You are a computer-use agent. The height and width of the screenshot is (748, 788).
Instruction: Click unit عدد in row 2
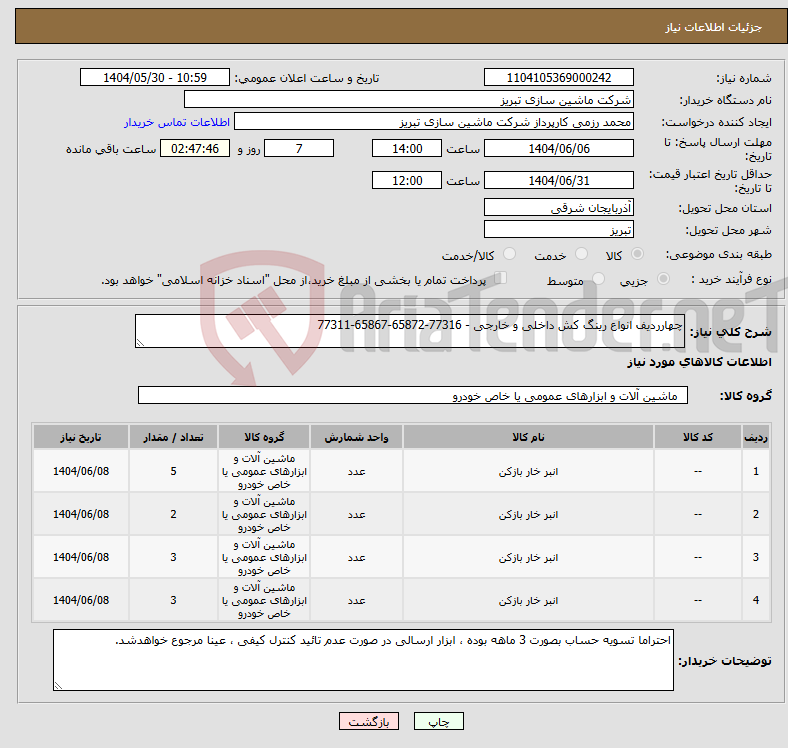(x=356, y=515)
